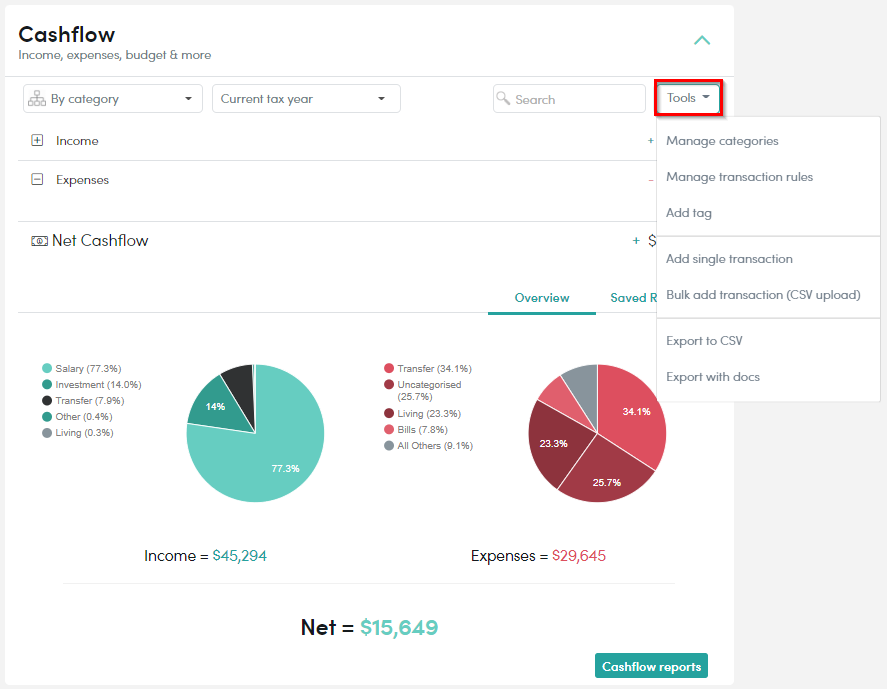Image resolution: width=887 pixels, height=689 pixels.
Task: Open the Current tax year dropdown
Action: click(x=306, y=98)
